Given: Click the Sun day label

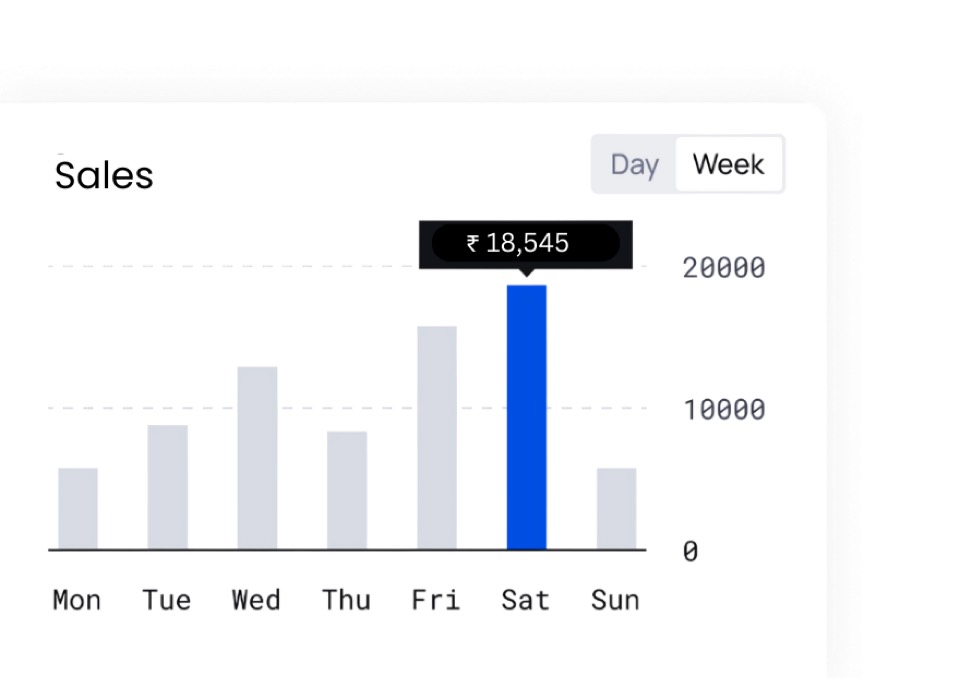Looking at the screenshot, I should 615,600.
